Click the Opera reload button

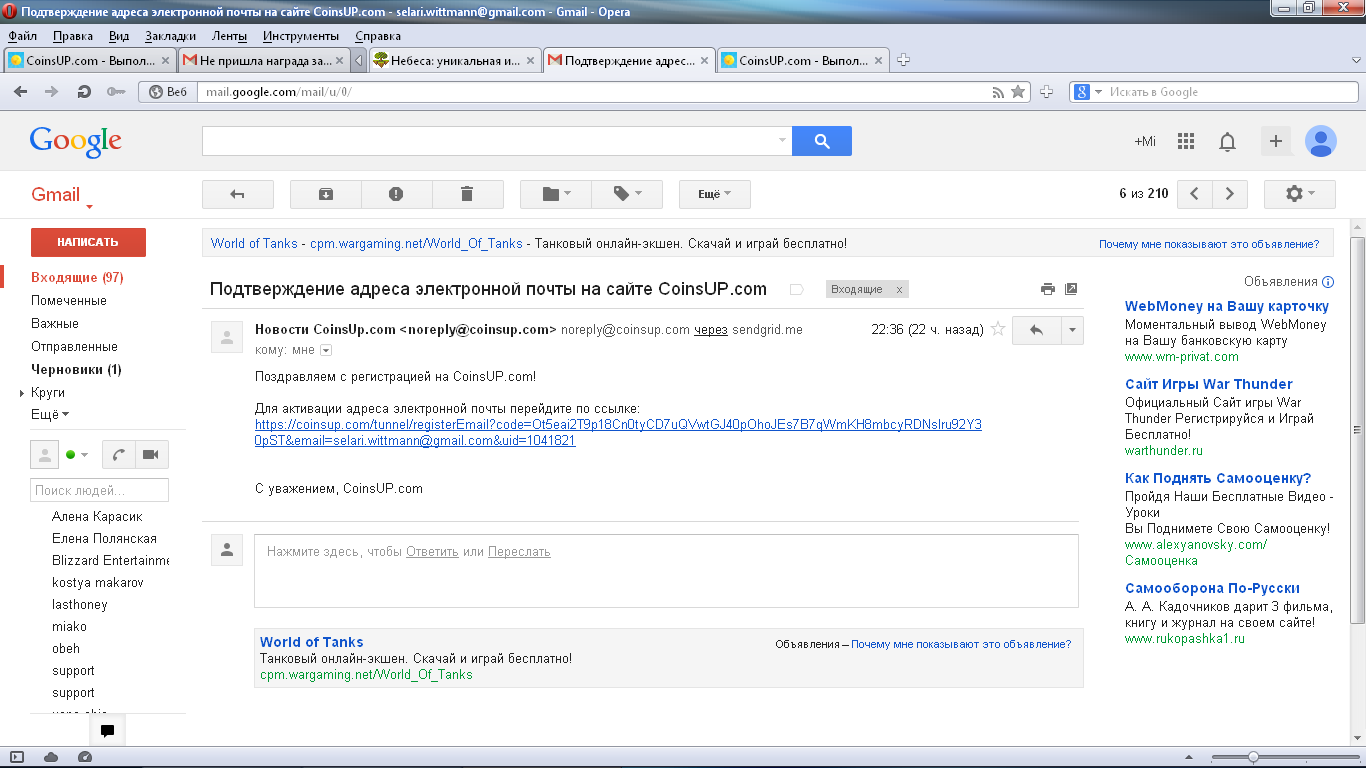(85, 91)
